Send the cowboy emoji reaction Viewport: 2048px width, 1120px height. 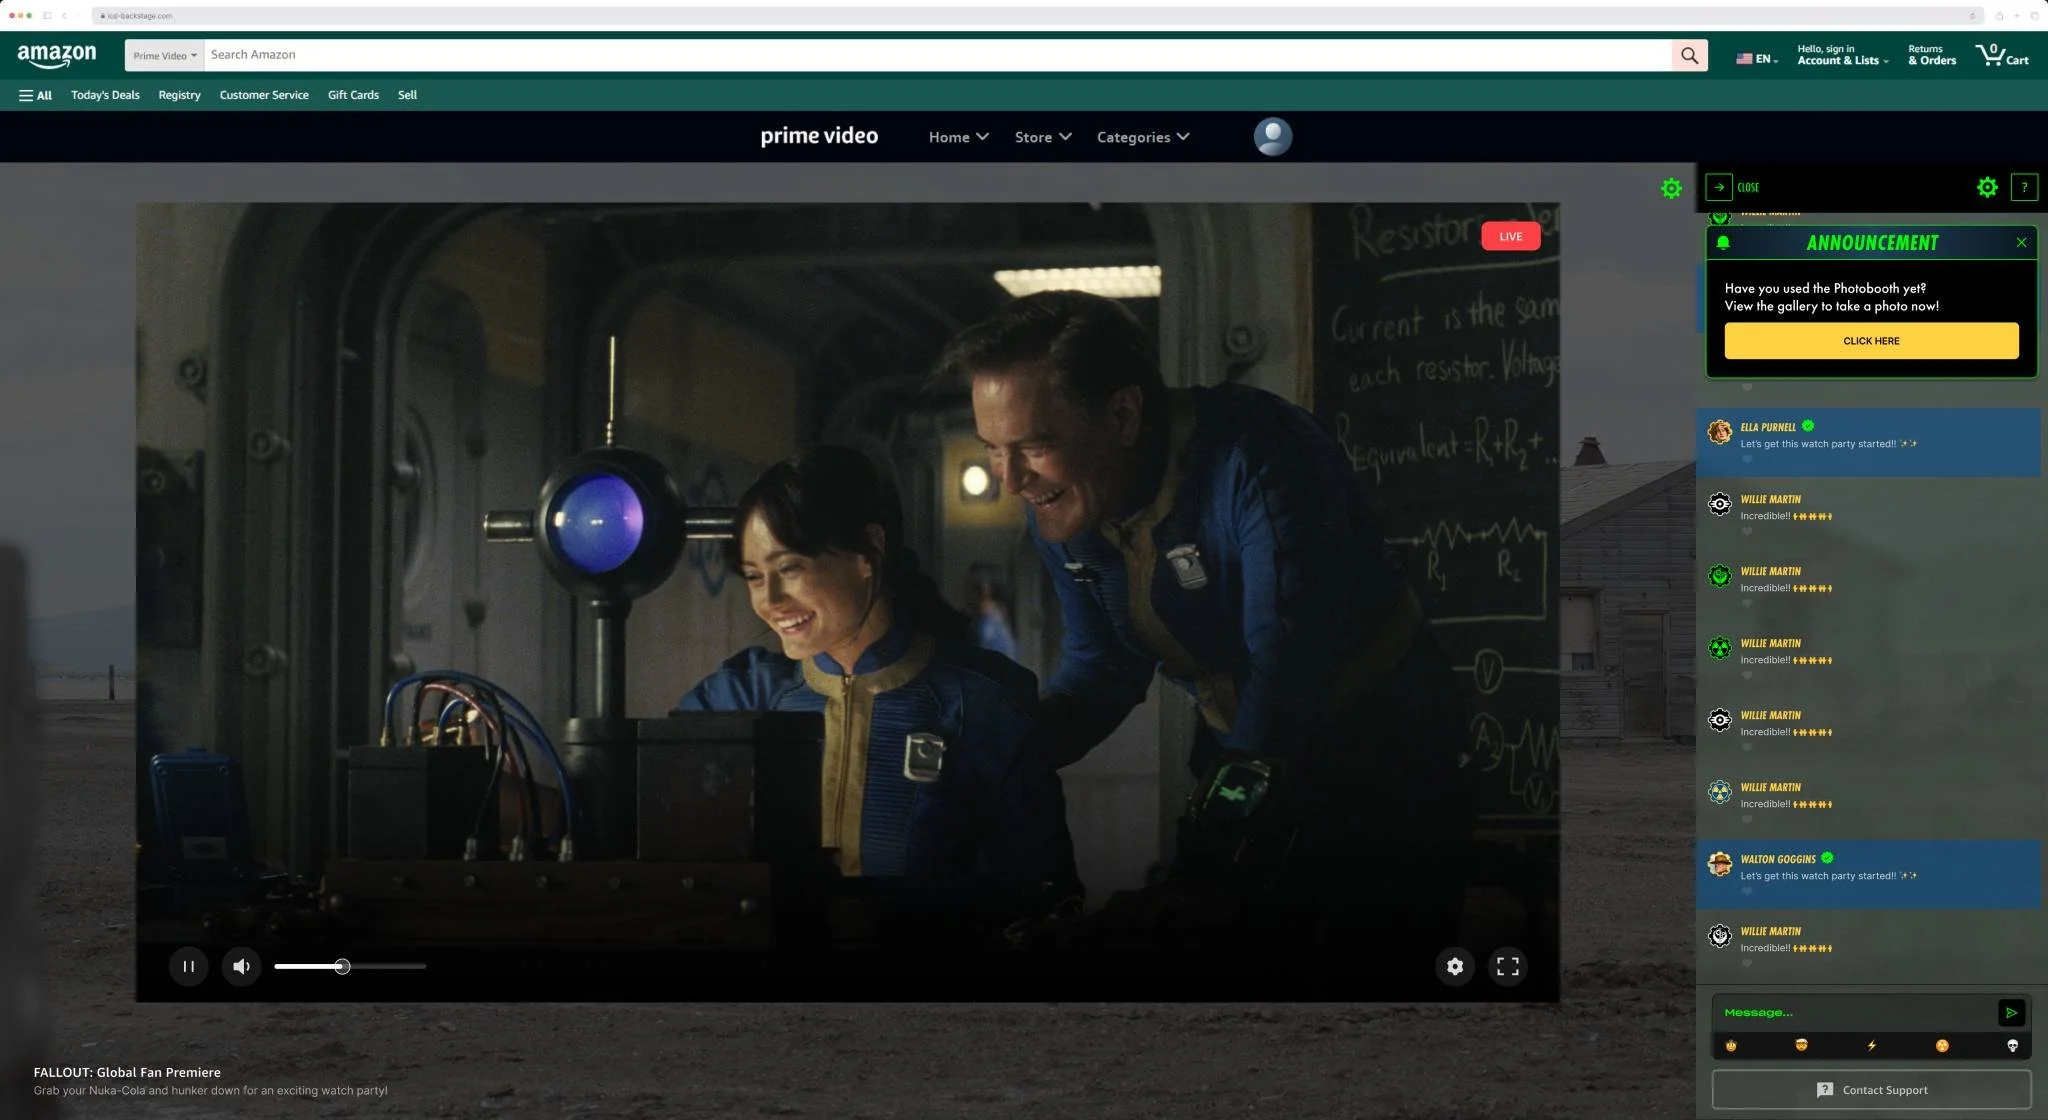(1731, 1045)
